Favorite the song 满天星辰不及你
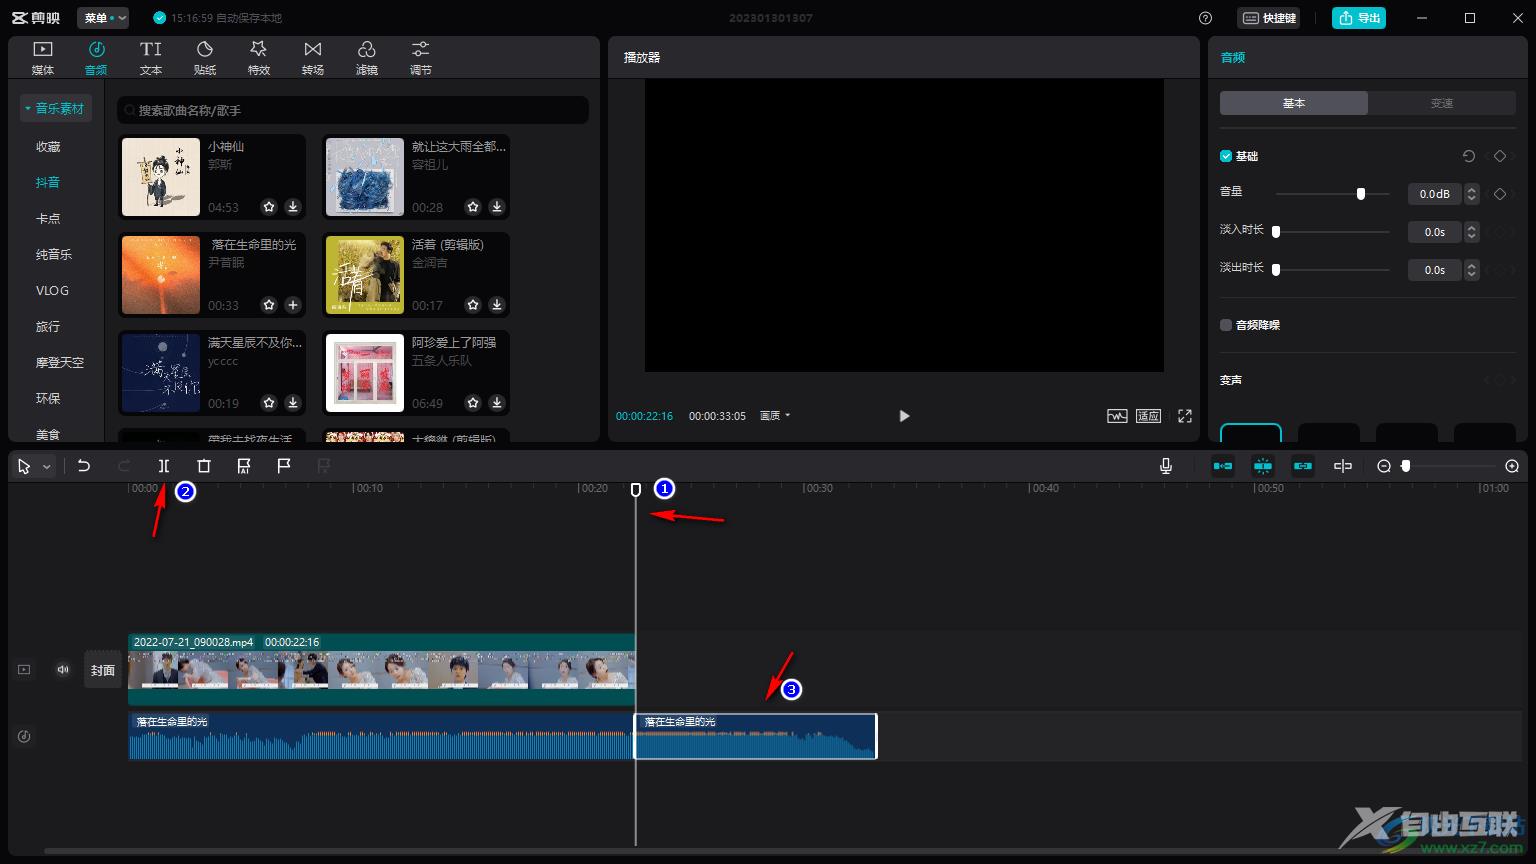The width and height of the screenshot is (1536, 864). pyautogui.click(x=269, y=403)
